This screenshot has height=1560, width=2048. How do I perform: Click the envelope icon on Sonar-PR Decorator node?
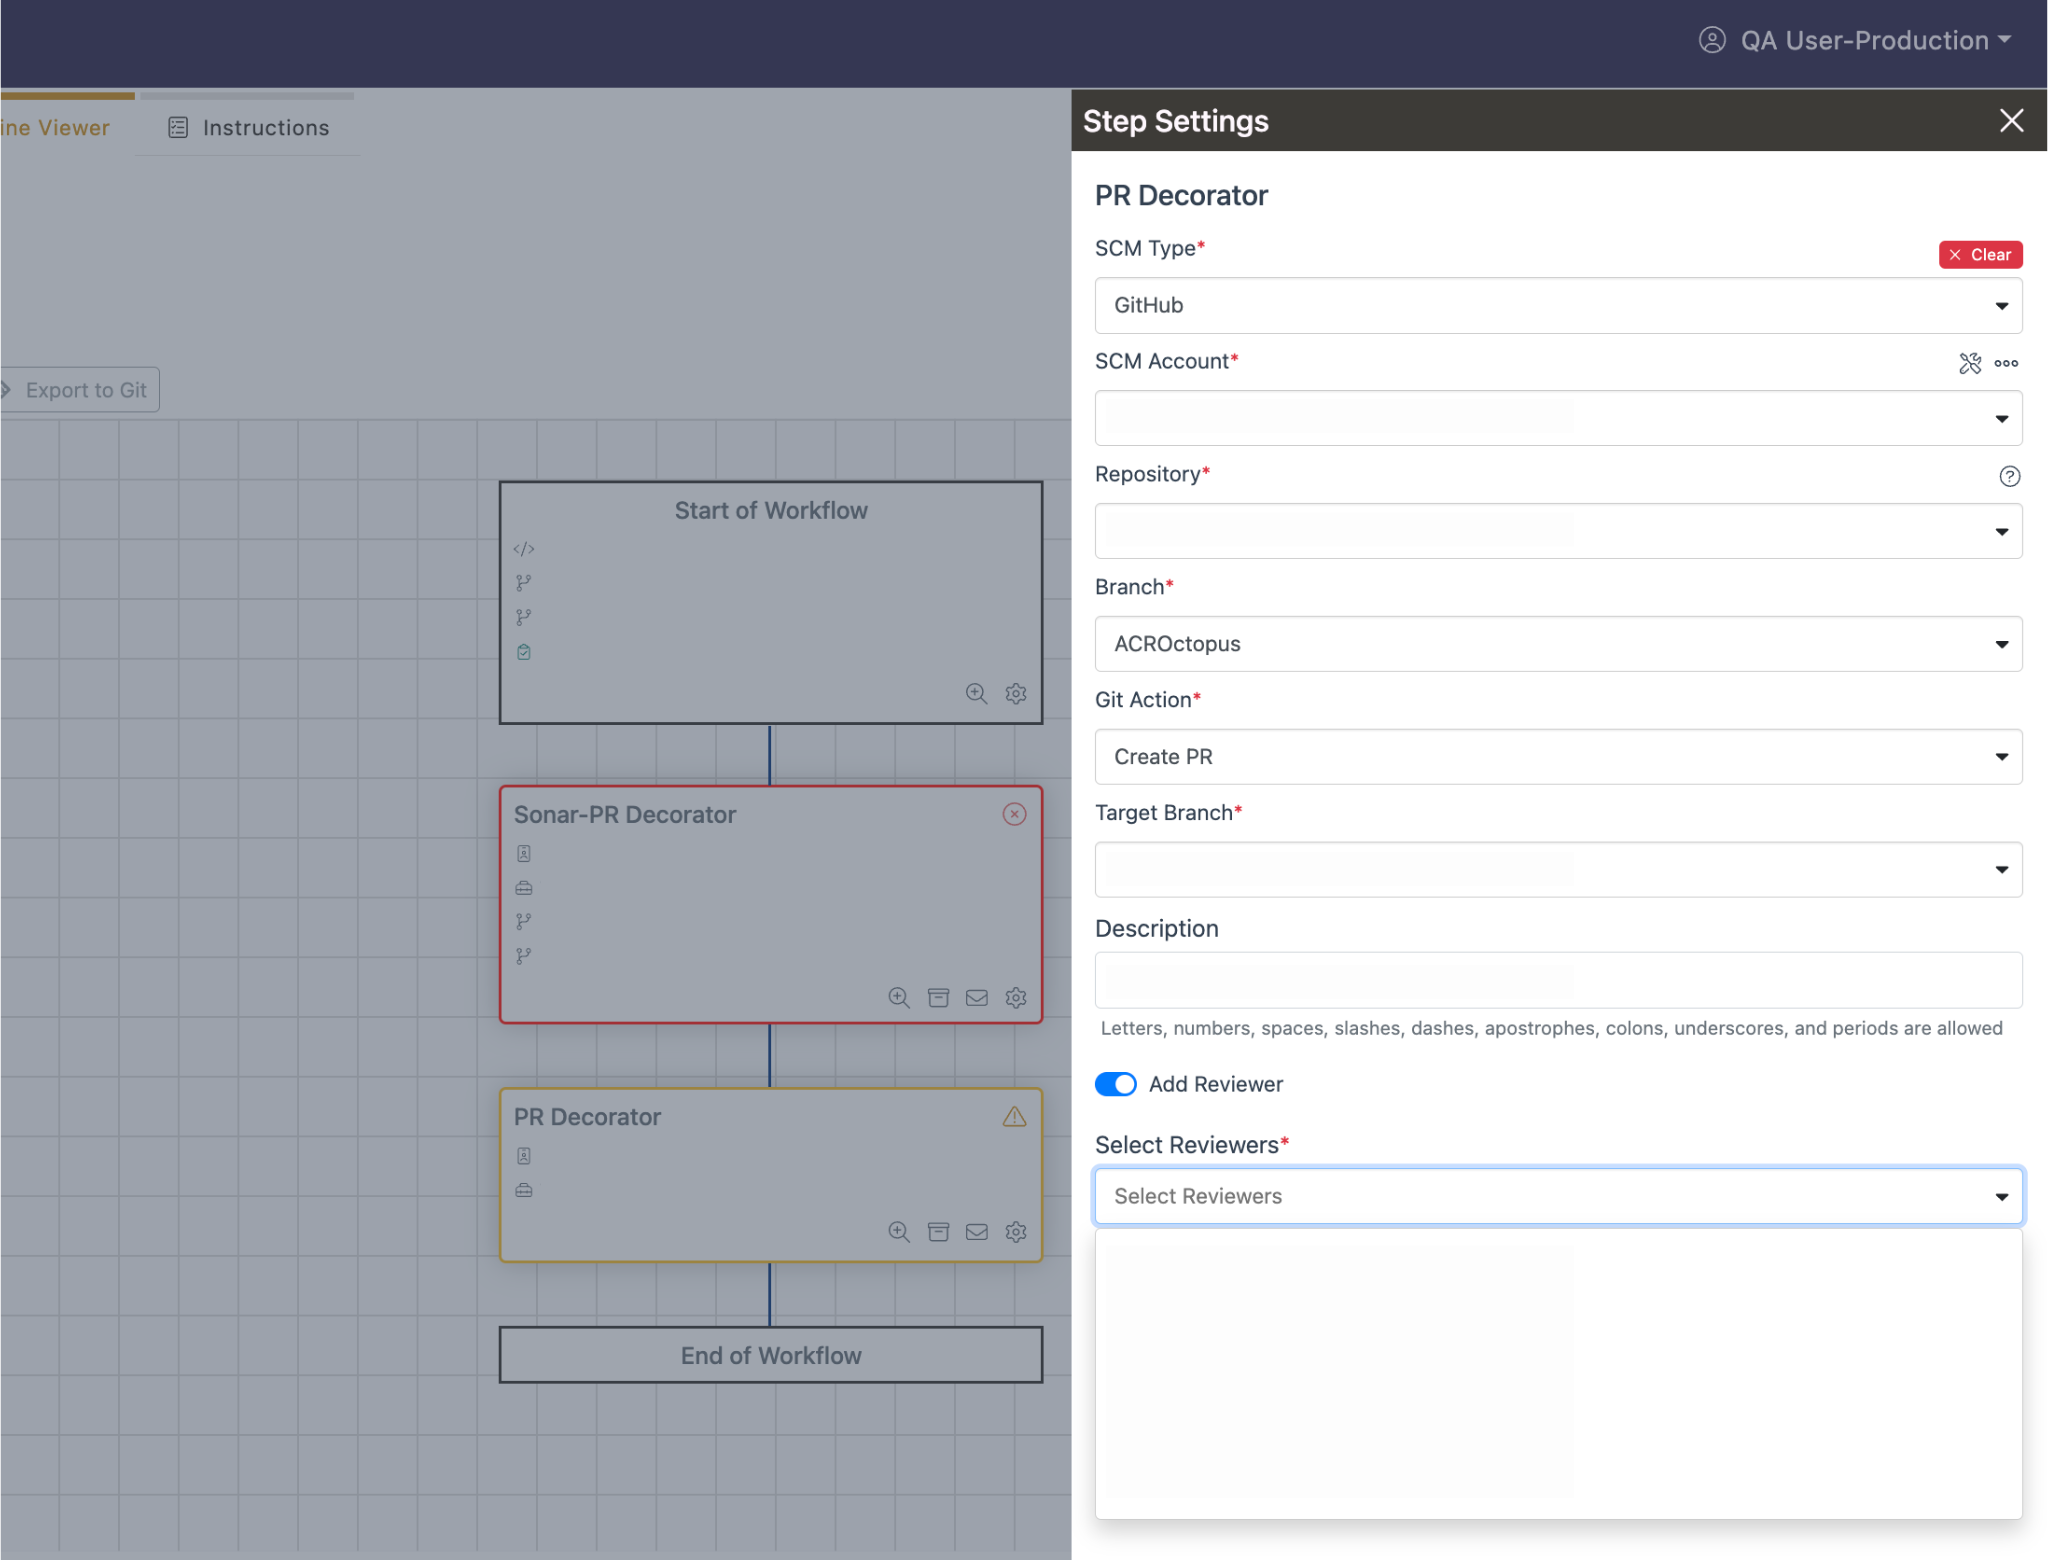976,997
